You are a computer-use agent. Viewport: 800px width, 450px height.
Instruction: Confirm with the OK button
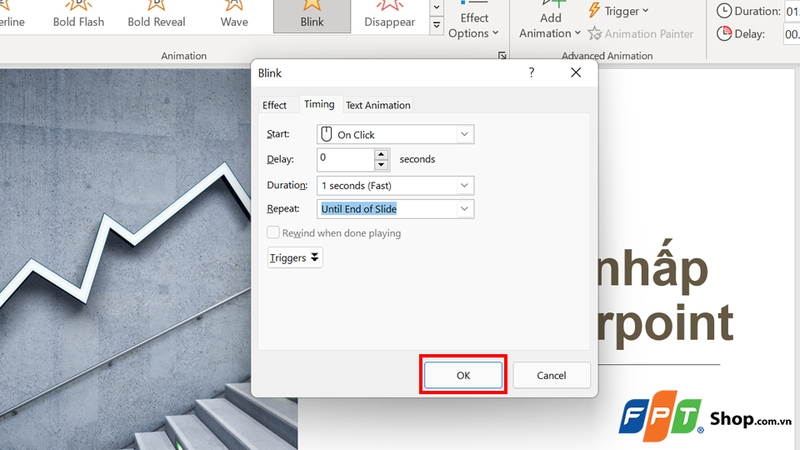coord(463,375)
